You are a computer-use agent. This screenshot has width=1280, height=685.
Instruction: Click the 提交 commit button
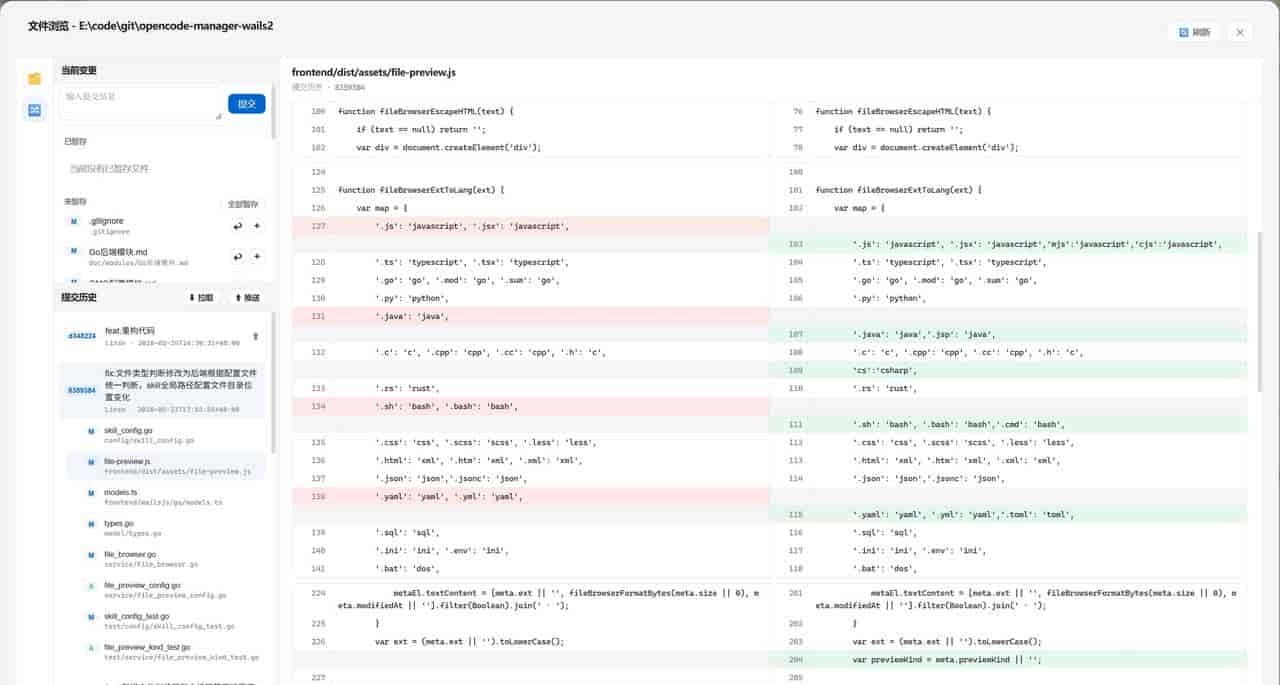coord(246,104)
